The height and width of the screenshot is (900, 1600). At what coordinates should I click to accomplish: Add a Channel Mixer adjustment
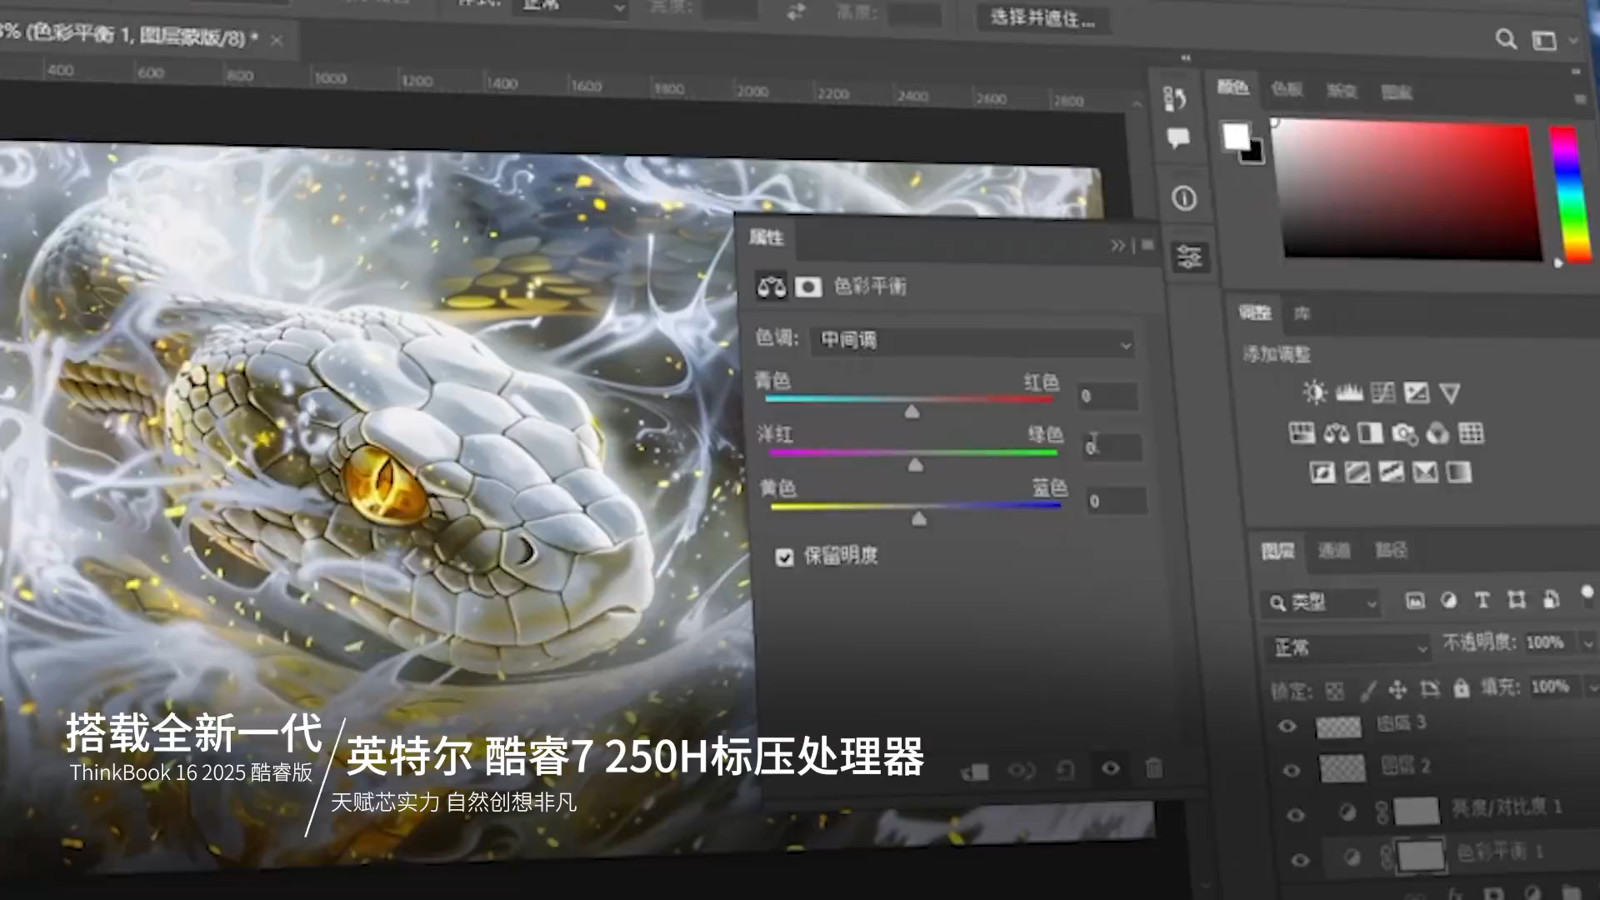(x=1437, y=433)
